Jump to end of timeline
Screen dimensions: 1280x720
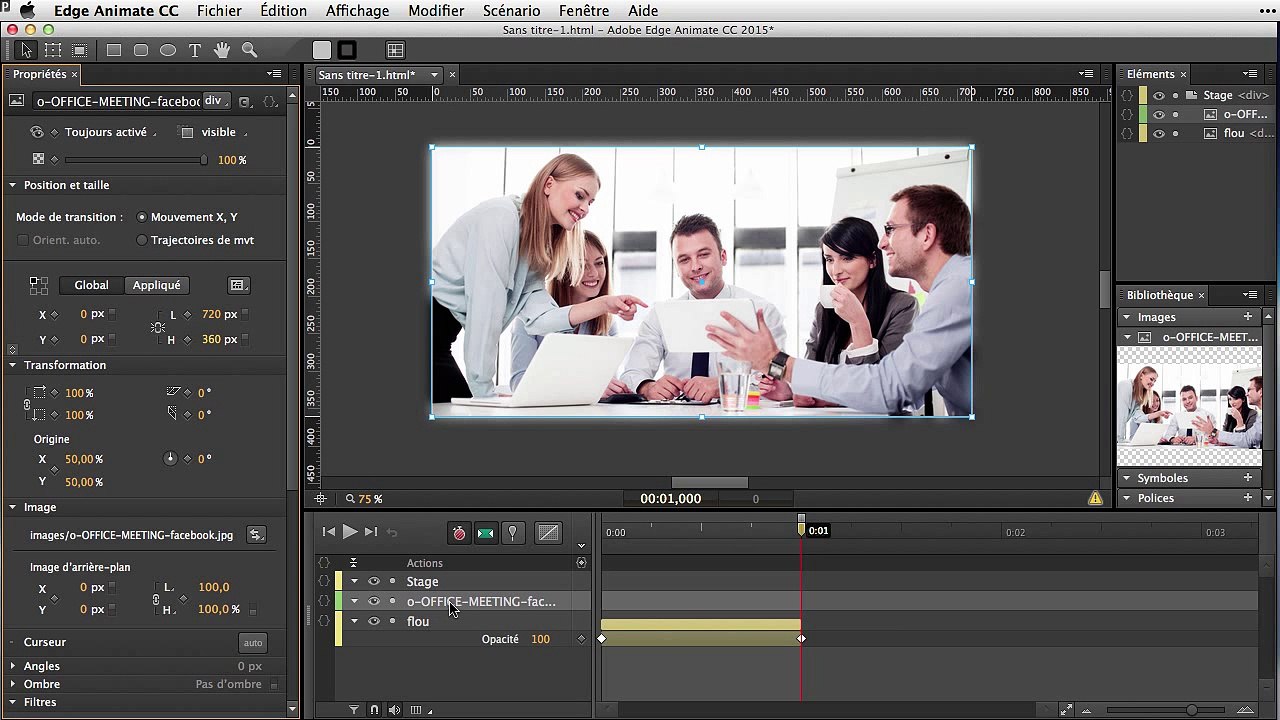point(371,532)
